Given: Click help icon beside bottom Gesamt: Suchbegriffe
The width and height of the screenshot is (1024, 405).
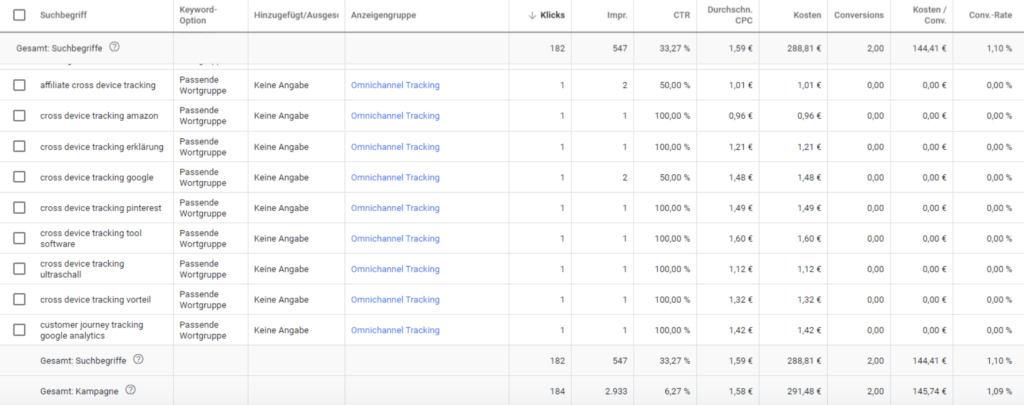Looking at the screenshot, I should tap(138, 360).
